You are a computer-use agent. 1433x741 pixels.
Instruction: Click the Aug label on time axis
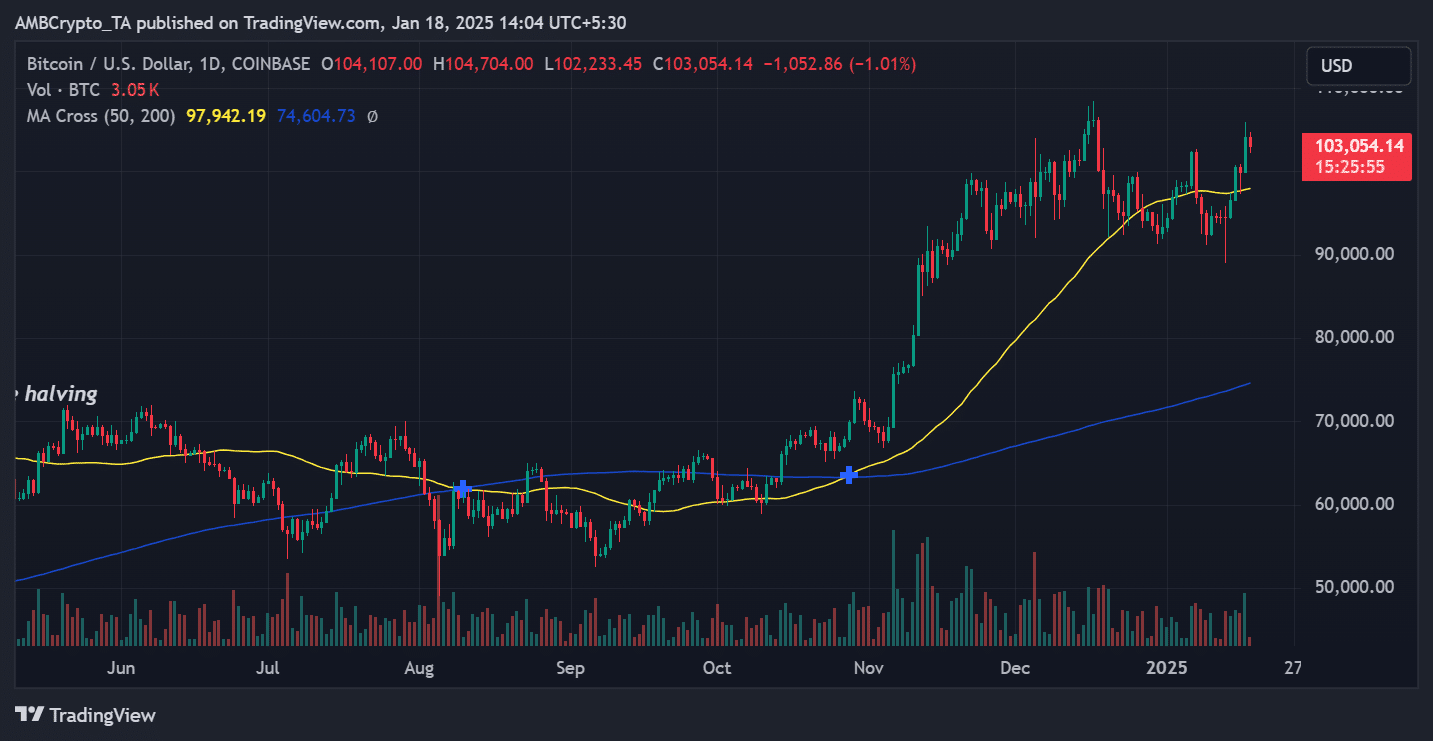[x=419, y=668]
